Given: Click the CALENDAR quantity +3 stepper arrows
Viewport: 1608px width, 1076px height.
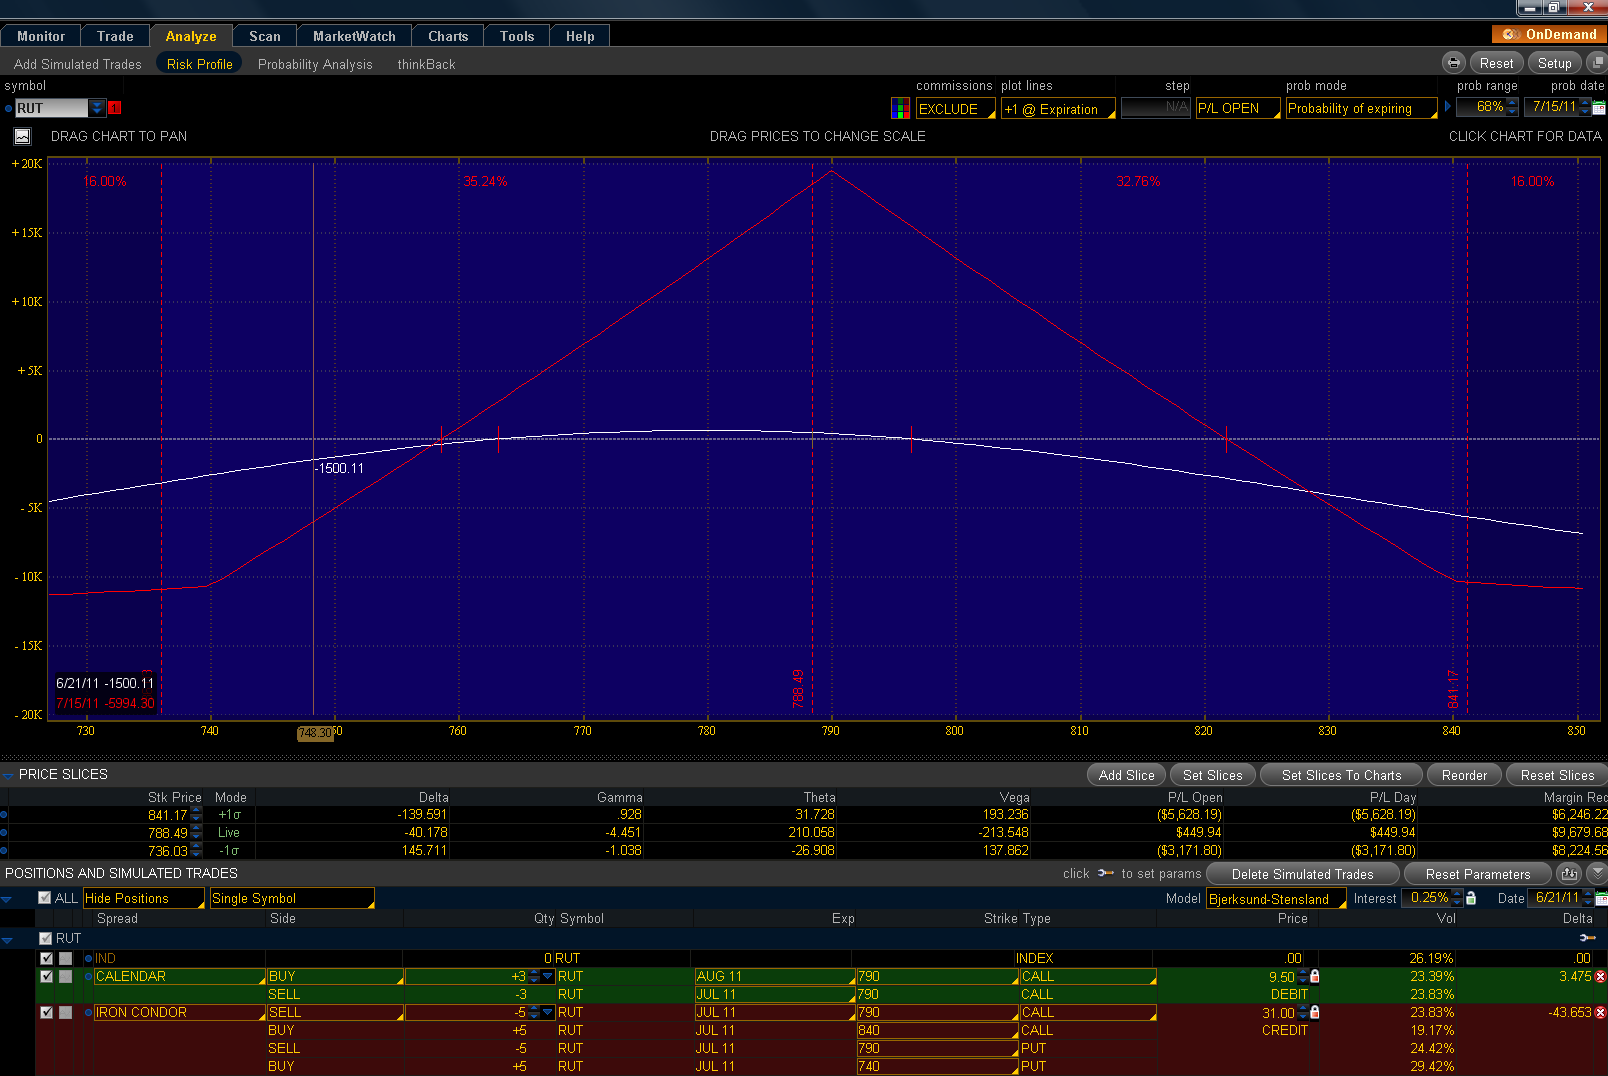Looking at the screenshot, I should pyautogui.click(x=534, y=976).
